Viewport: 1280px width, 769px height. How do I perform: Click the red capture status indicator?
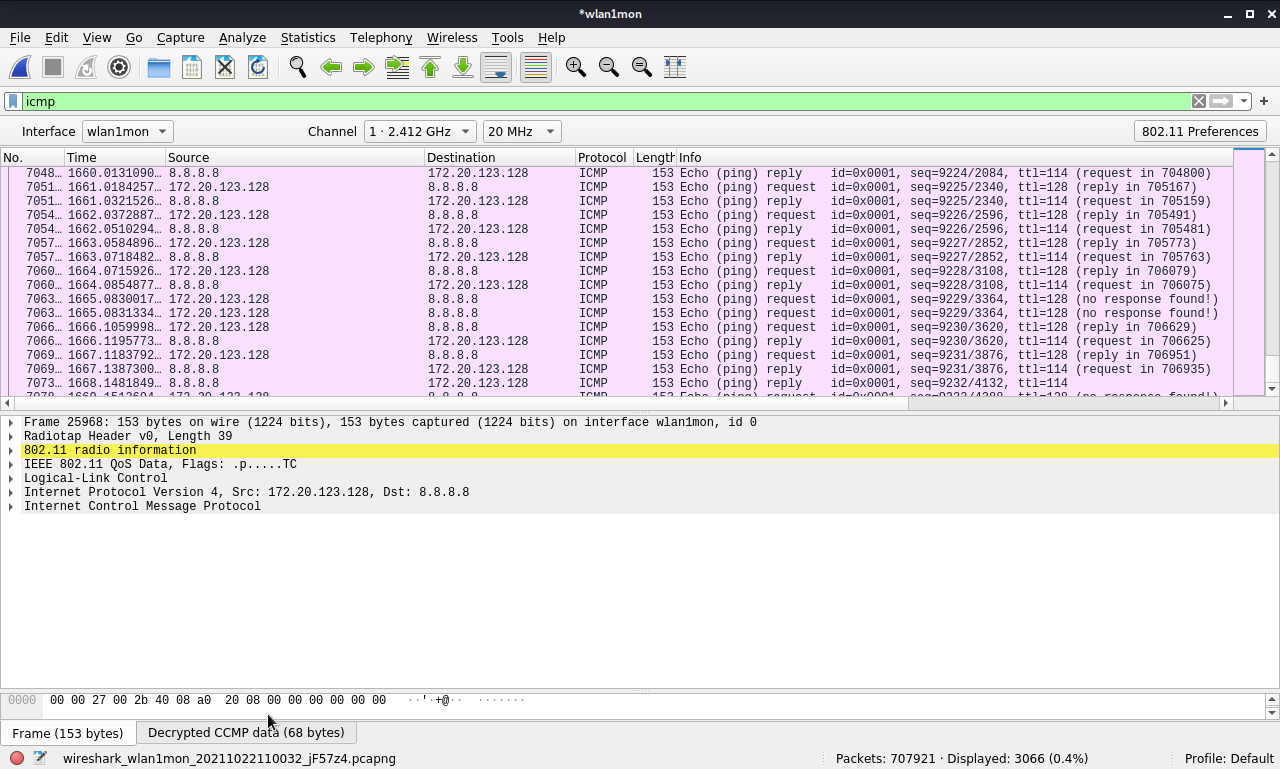[x=17, y=758]
